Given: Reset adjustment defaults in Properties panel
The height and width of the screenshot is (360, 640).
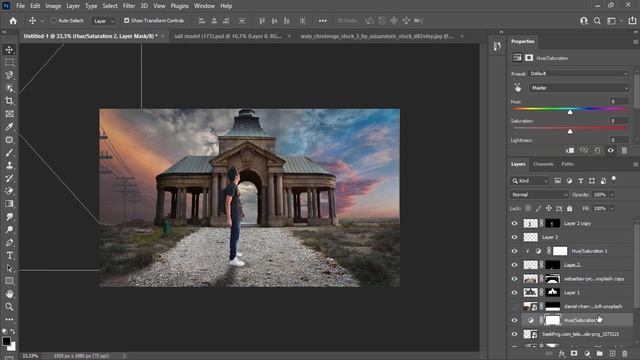Looking at the screenshot, I should [x=597, y=151].
